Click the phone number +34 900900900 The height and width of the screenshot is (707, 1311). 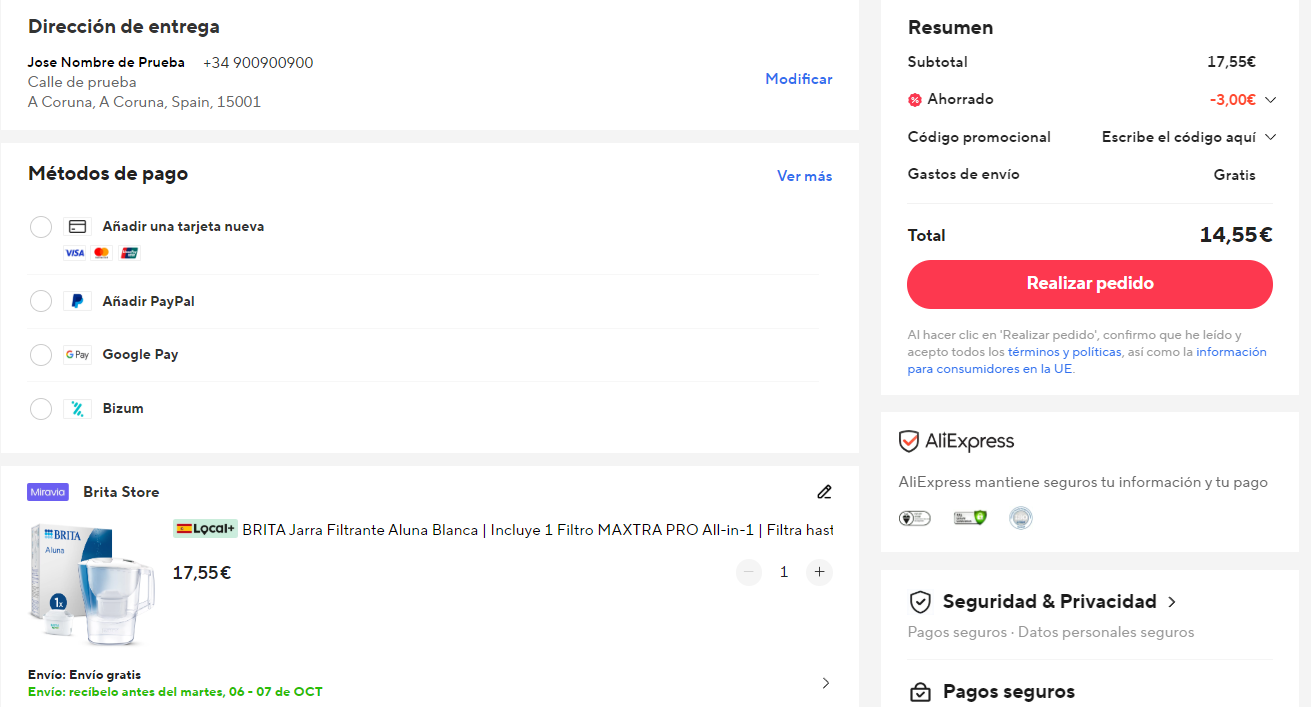click(258, 63)
